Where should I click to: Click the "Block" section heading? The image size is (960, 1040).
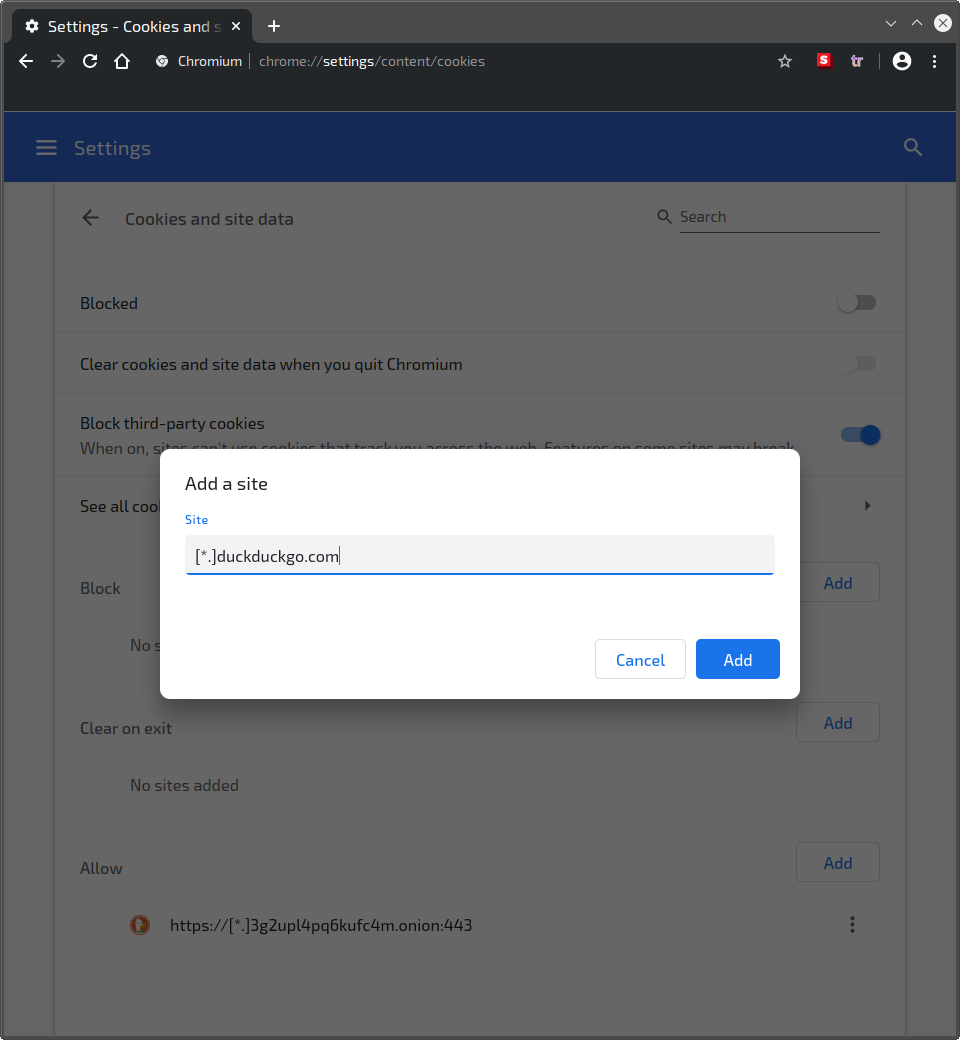(x=100, y=588)
